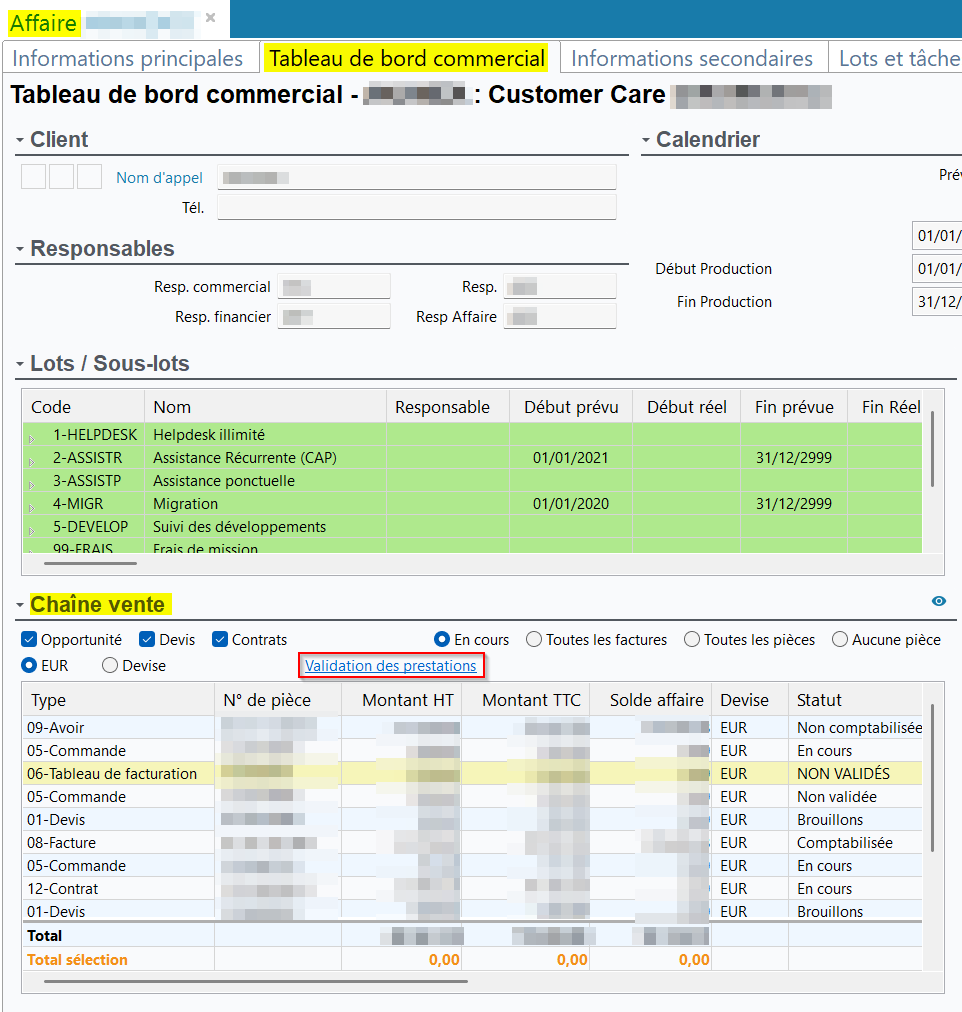
Task: Uncheck the Opportunité checkbox
Action: [29, 640]
